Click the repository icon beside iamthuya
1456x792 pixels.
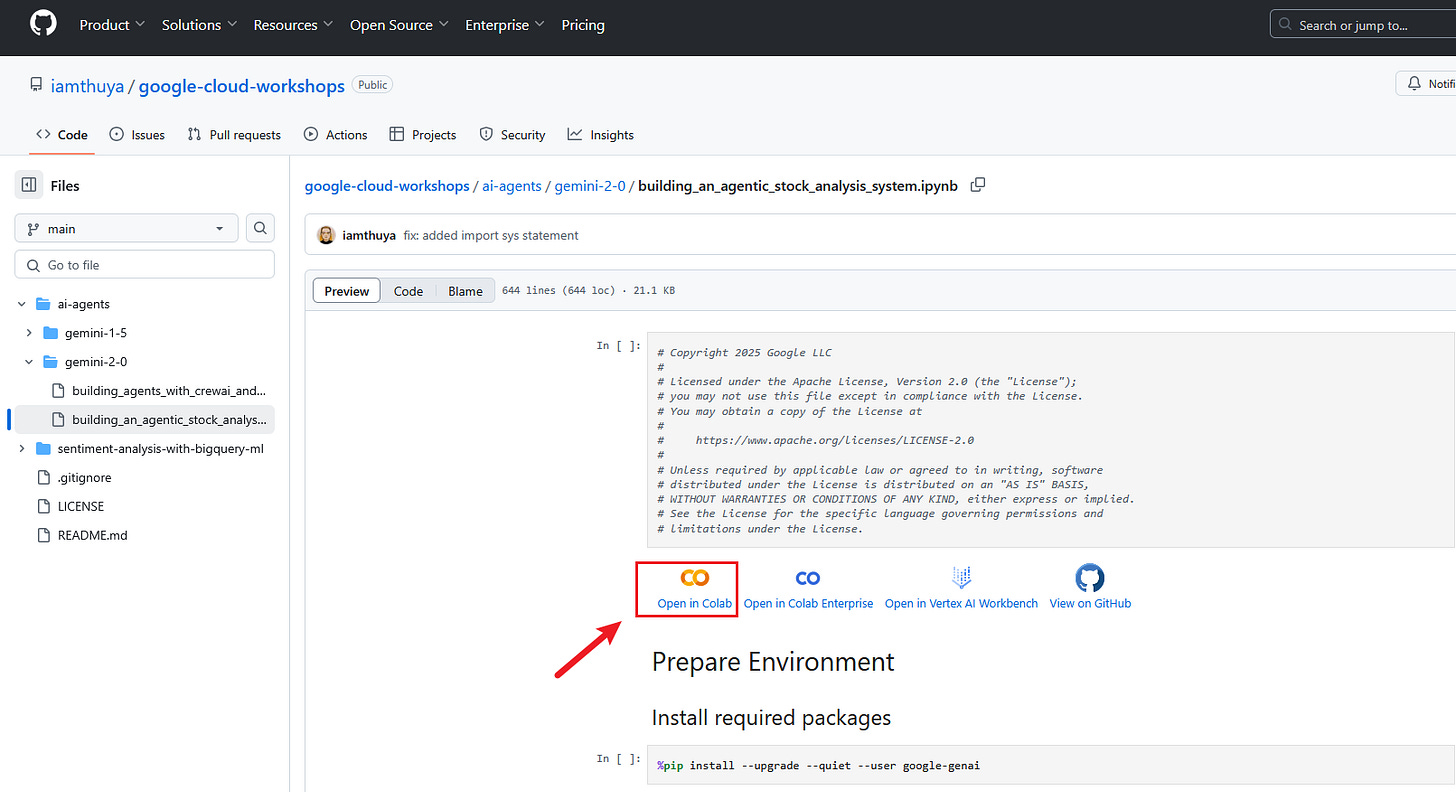[x=36, y=86]
